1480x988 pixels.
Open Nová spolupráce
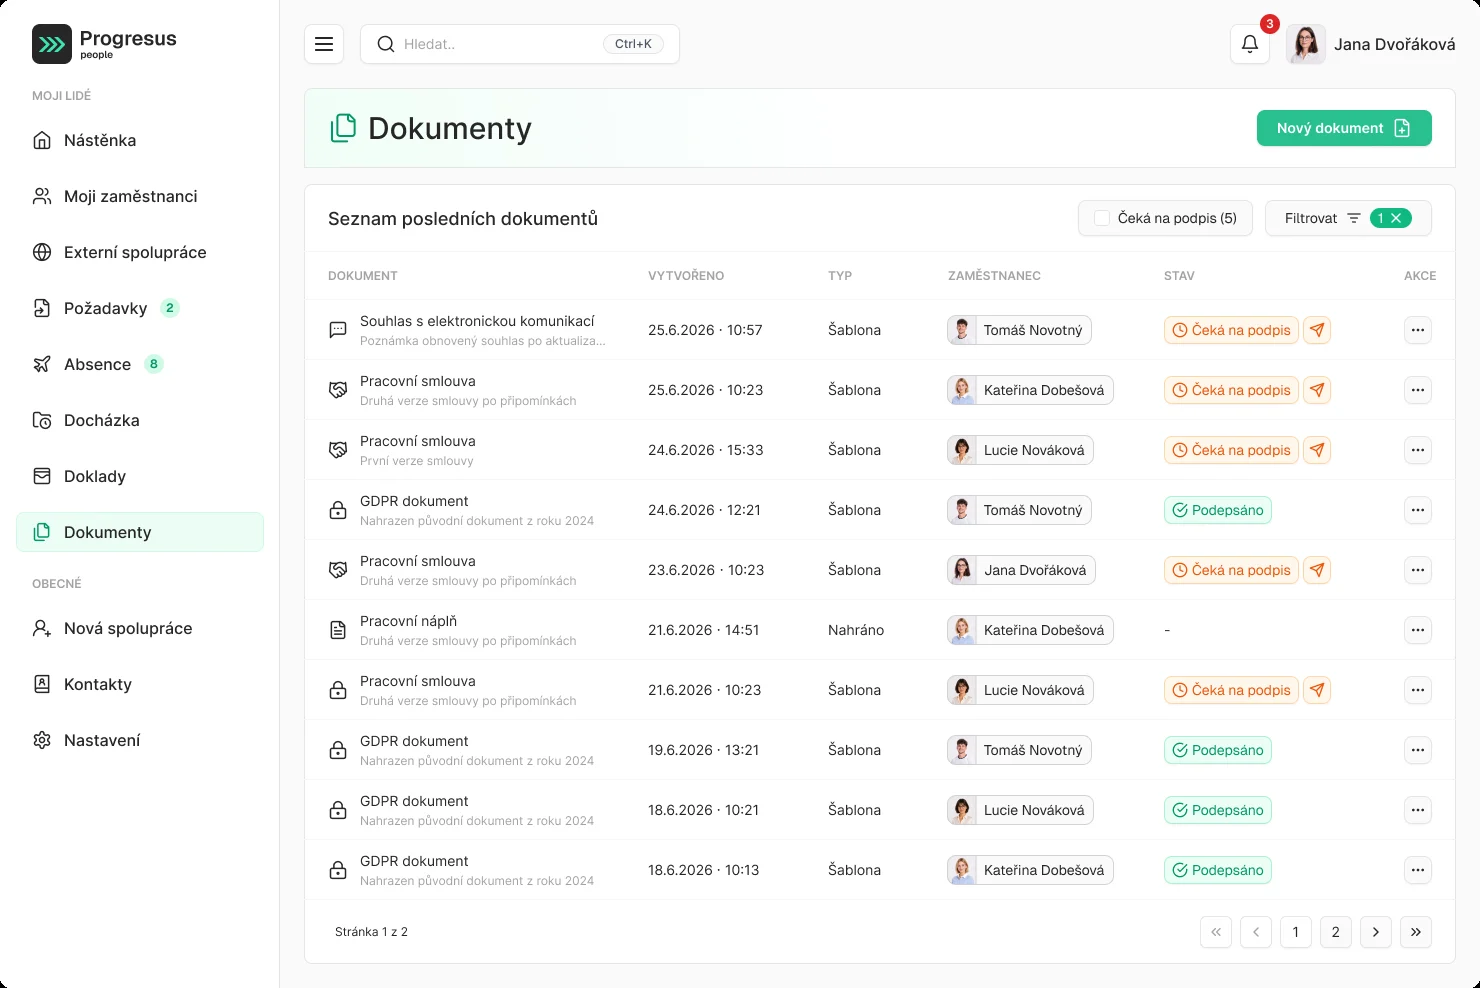click(140, 628)
